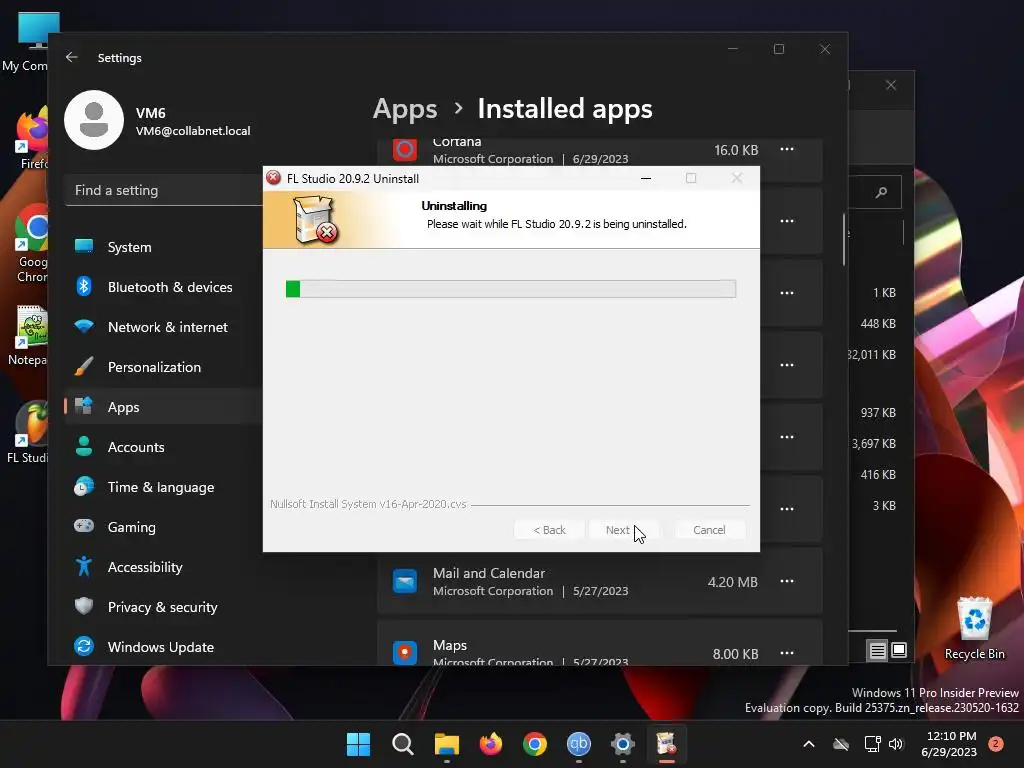
Task: Go back using Settings back arrow
Action: tap(72, 57)
